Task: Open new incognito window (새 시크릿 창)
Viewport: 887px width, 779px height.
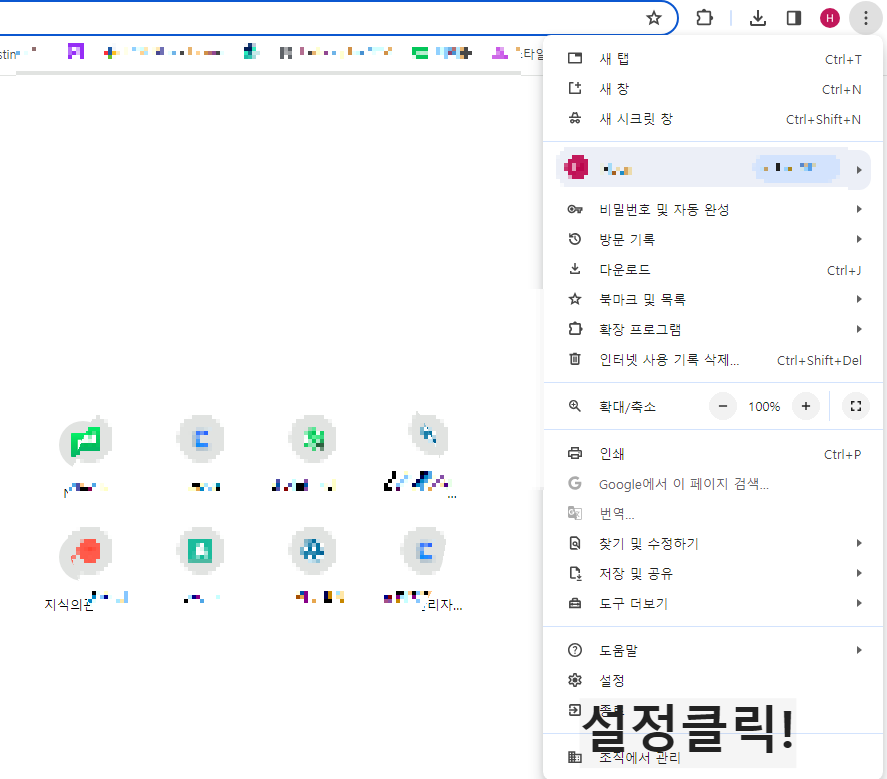Action: tap(714, 119)
